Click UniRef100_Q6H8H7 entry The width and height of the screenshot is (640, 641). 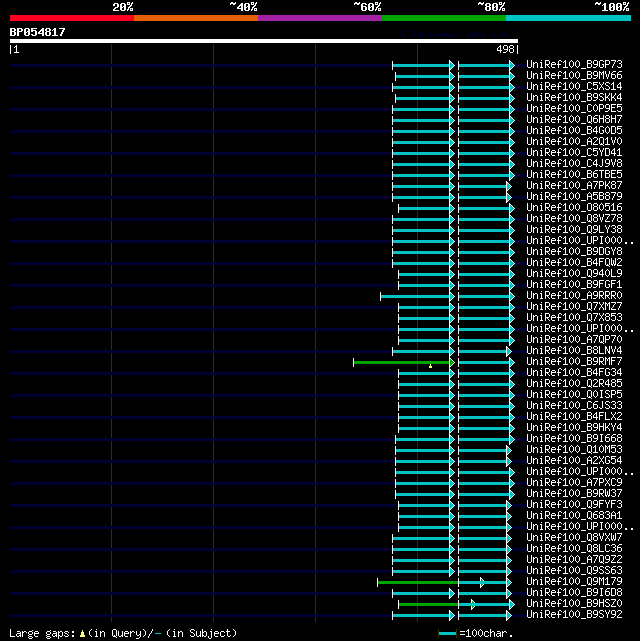coord(574,120)
